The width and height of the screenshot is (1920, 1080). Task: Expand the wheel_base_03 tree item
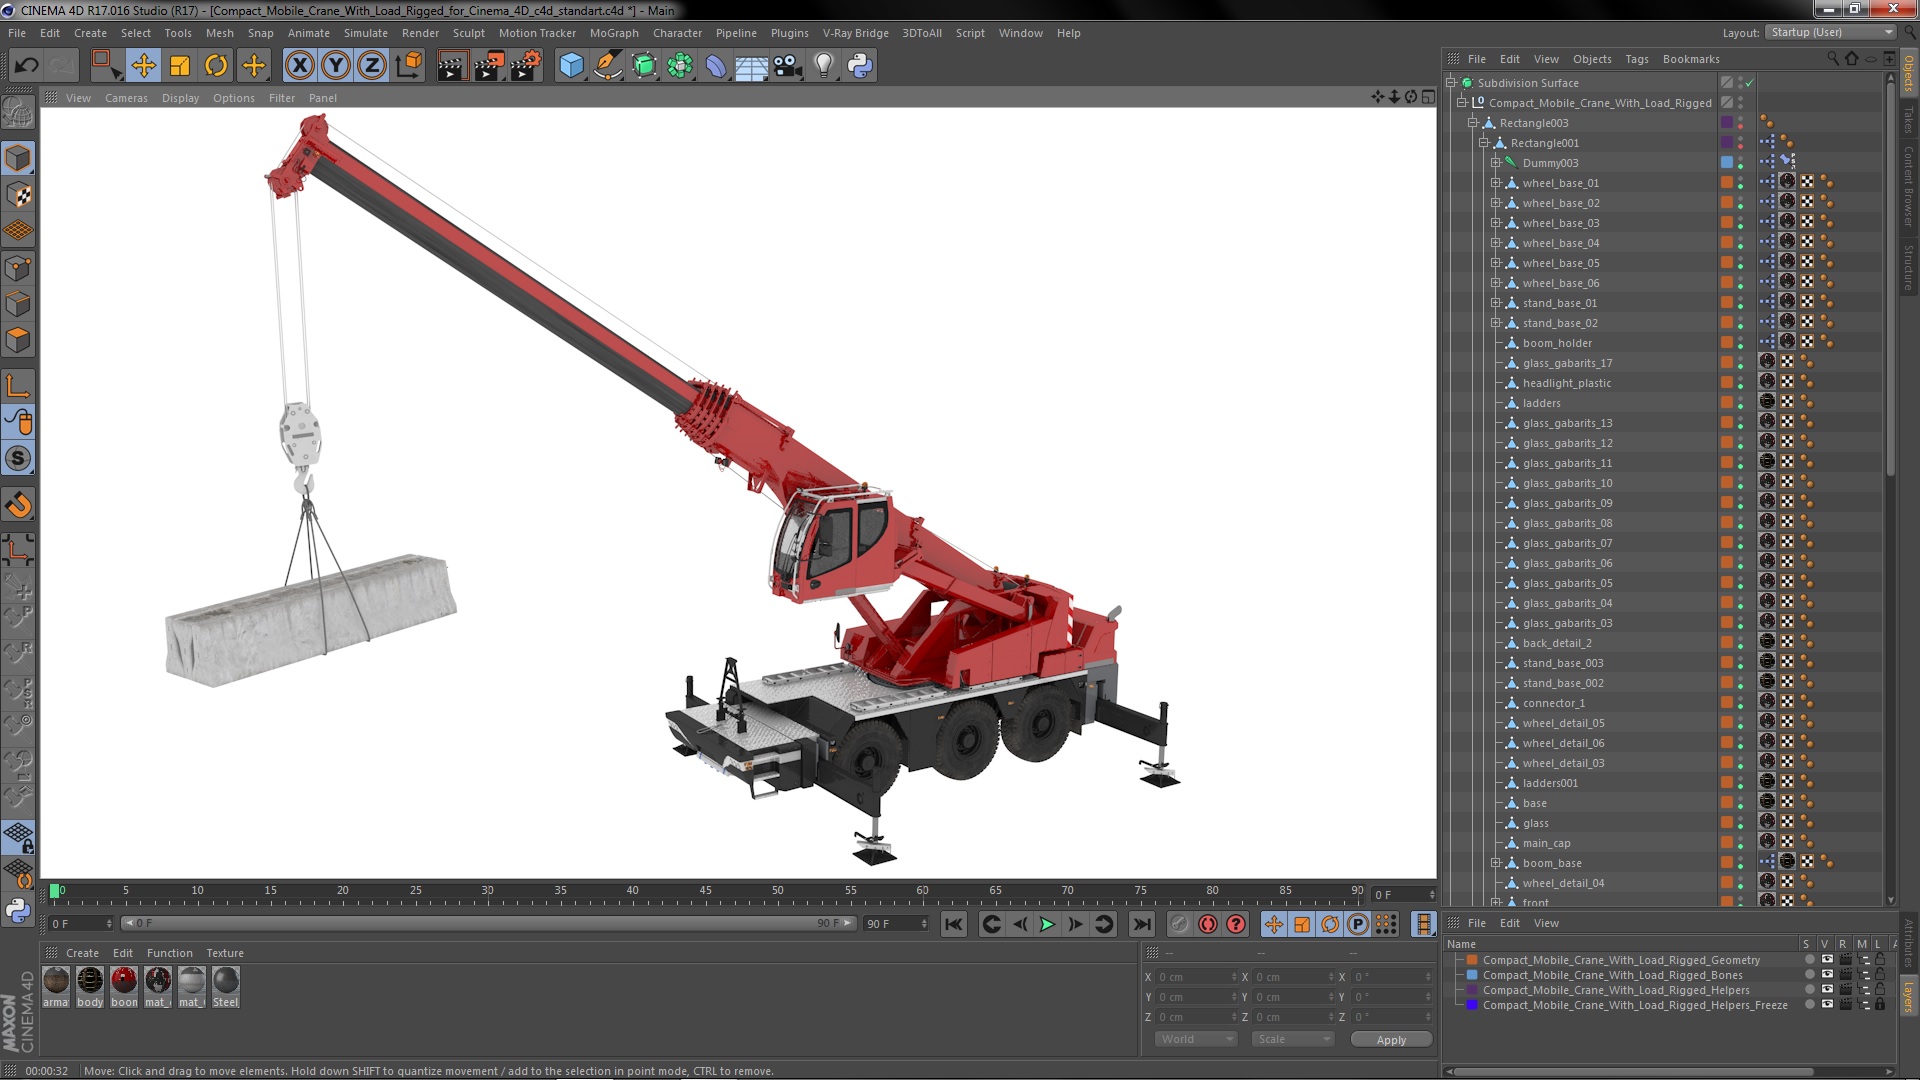pyautogui.click(x=1496, y=223)
